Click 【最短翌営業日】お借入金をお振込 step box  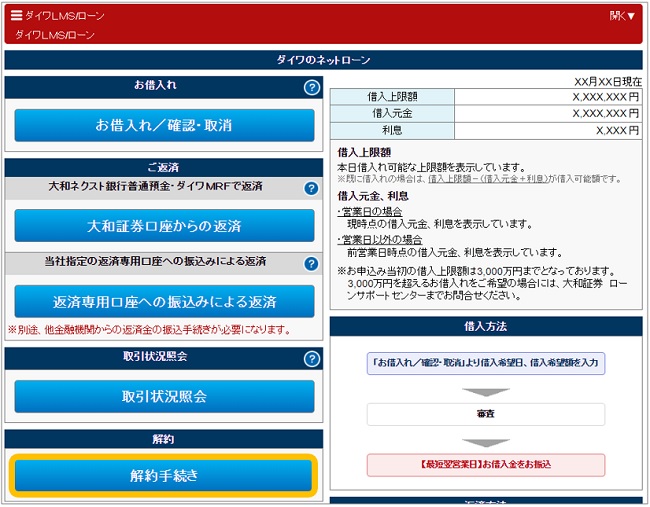click(x=486, y=465)
